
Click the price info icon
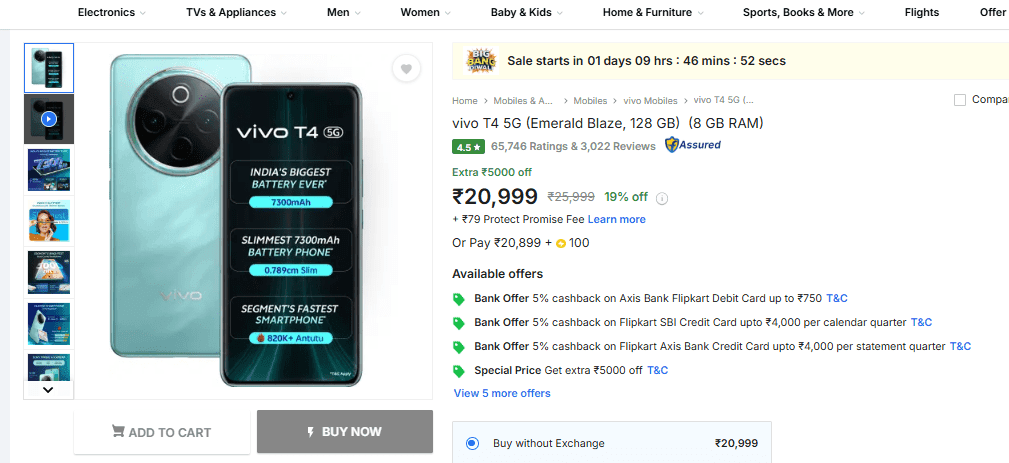point(662,198)
